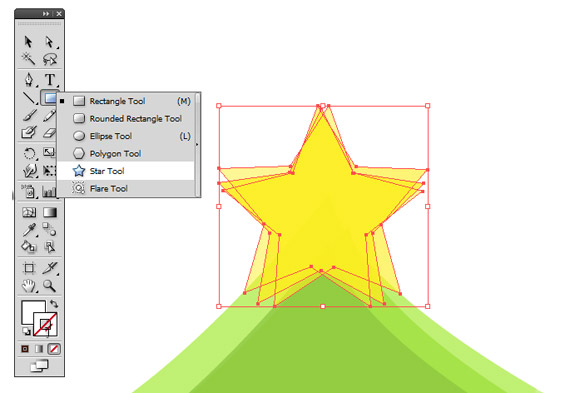Select the Blend tool
Image resolution: width=580 pixels, height=393 pixels.
pos(49,229)
